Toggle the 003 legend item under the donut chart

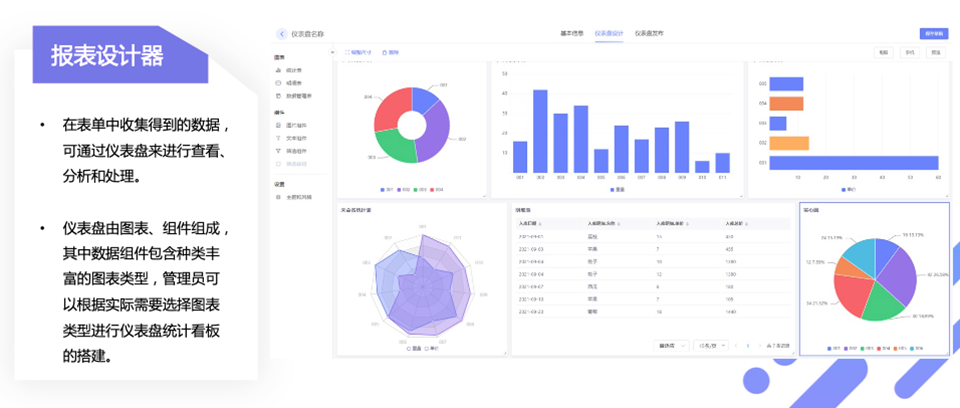[420, 190]
